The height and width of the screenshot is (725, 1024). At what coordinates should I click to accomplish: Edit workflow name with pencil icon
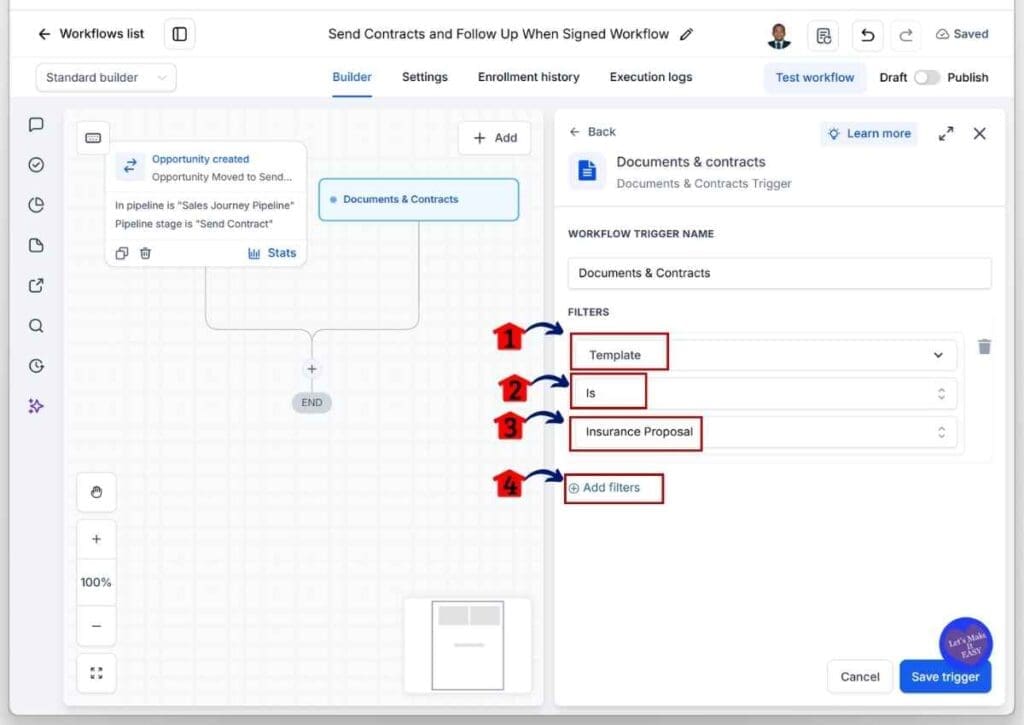click(x=686, y=35)
